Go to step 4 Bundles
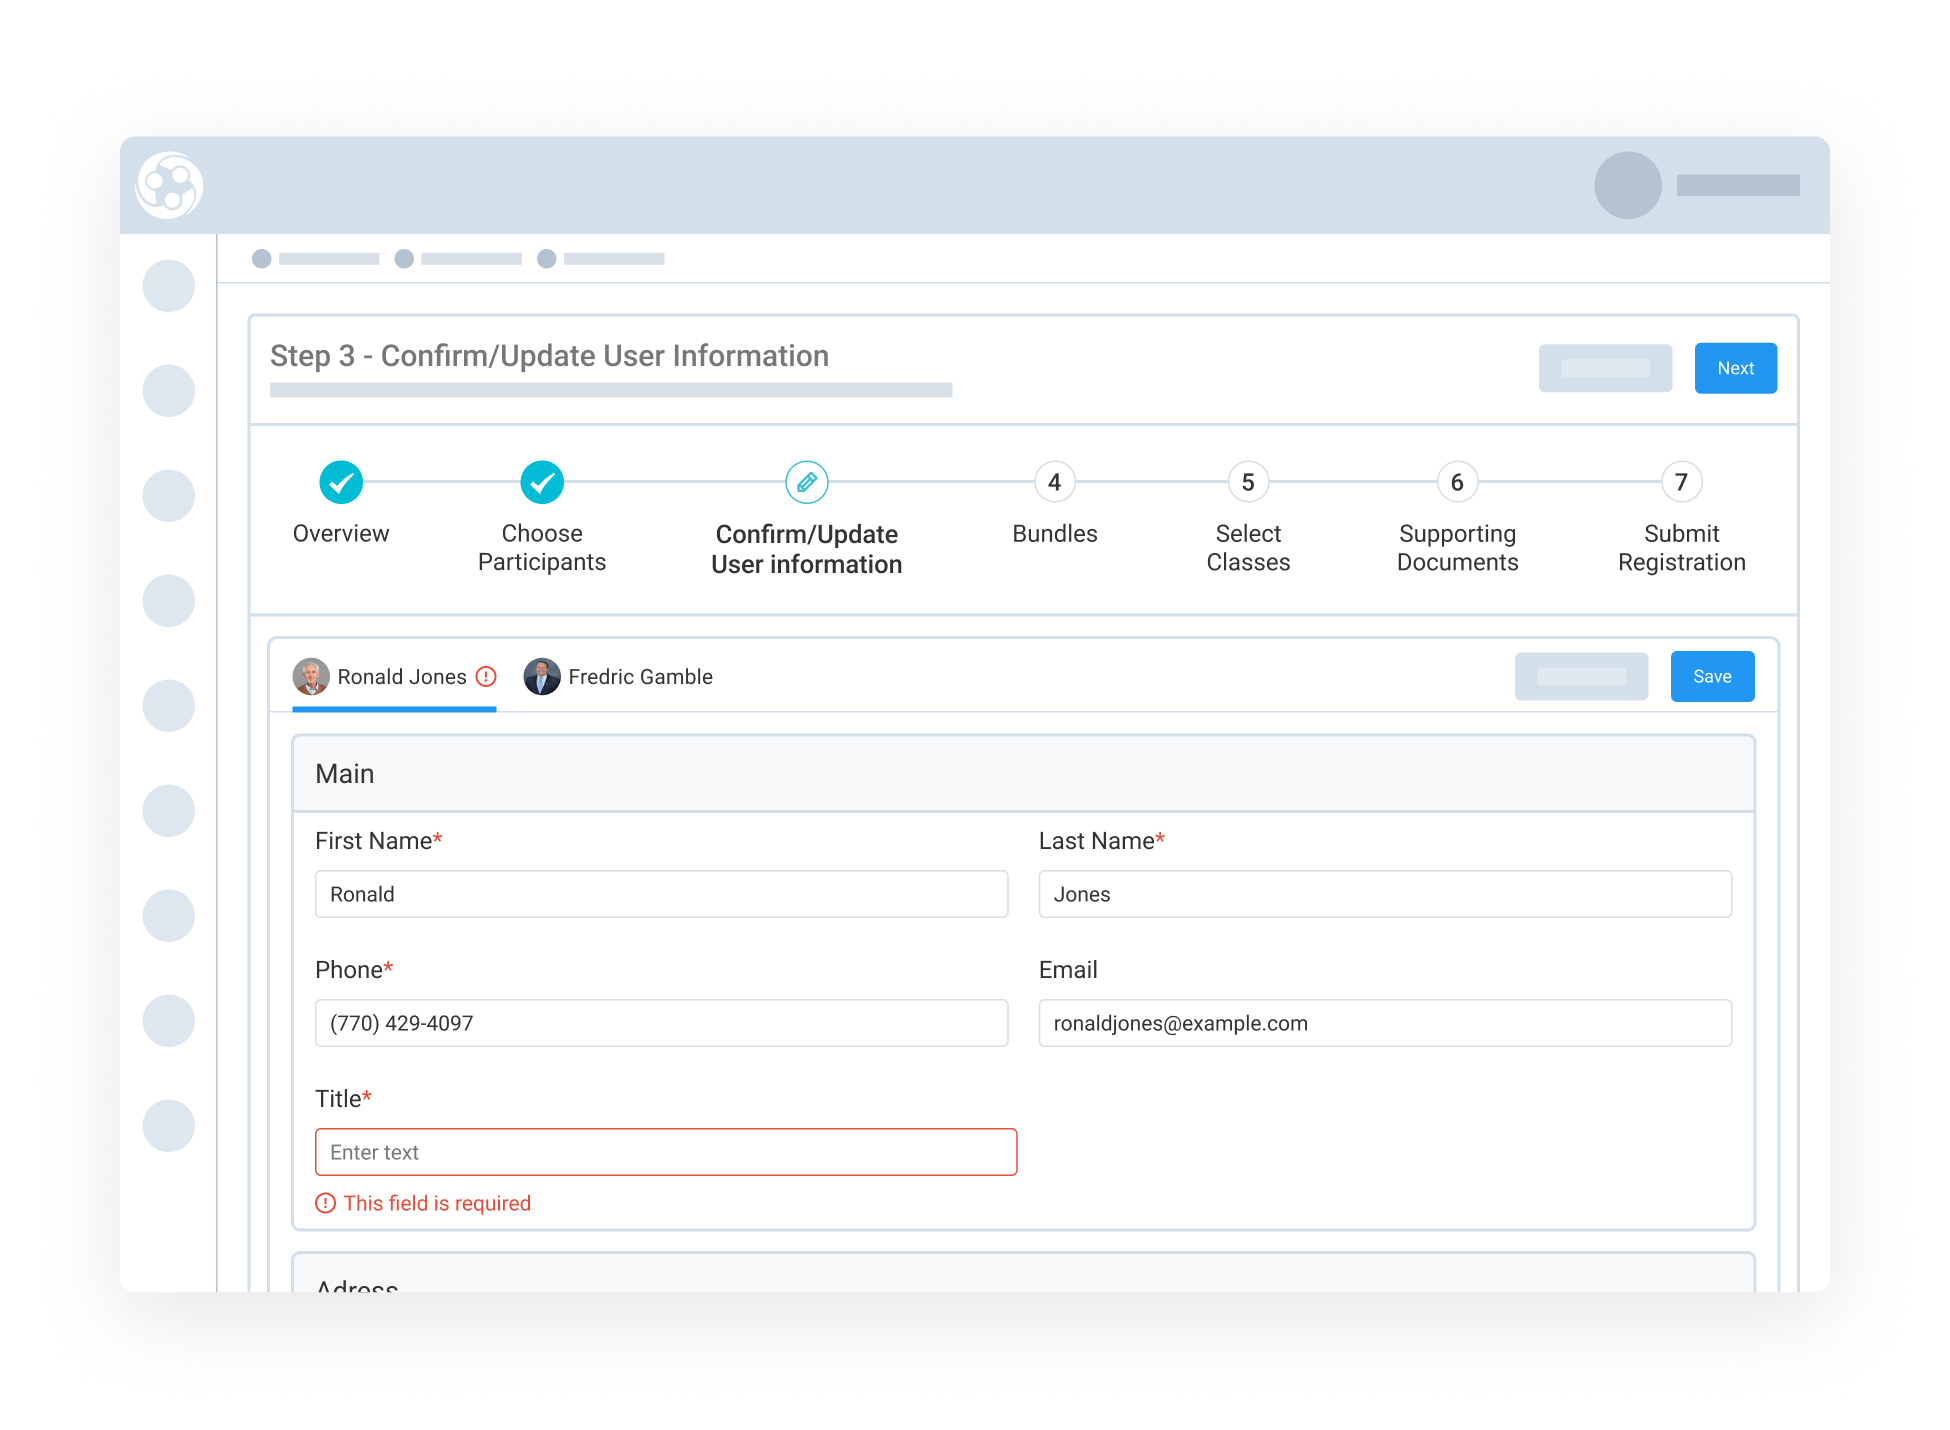Viewport: 1950px width, 1430px height. coord(1054,482)
